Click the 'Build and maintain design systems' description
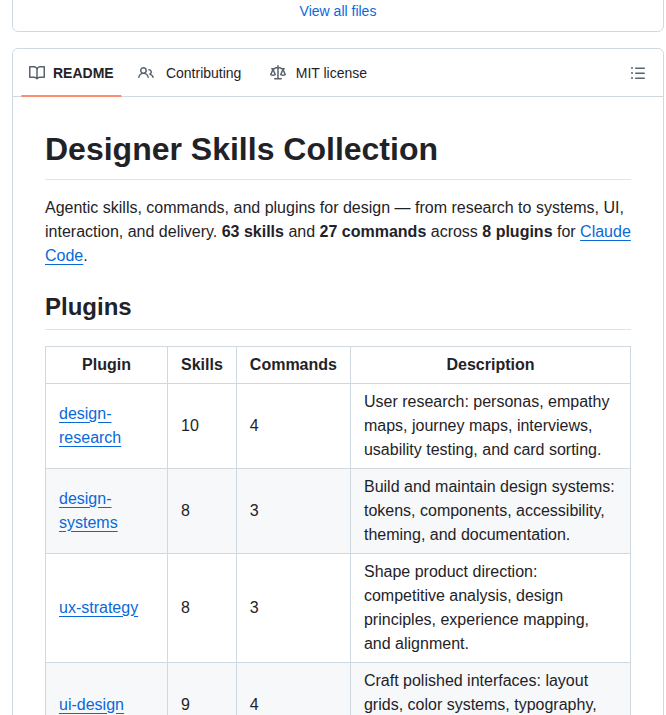The height and width of the screenshot is (715, 666). click(489, 510)
